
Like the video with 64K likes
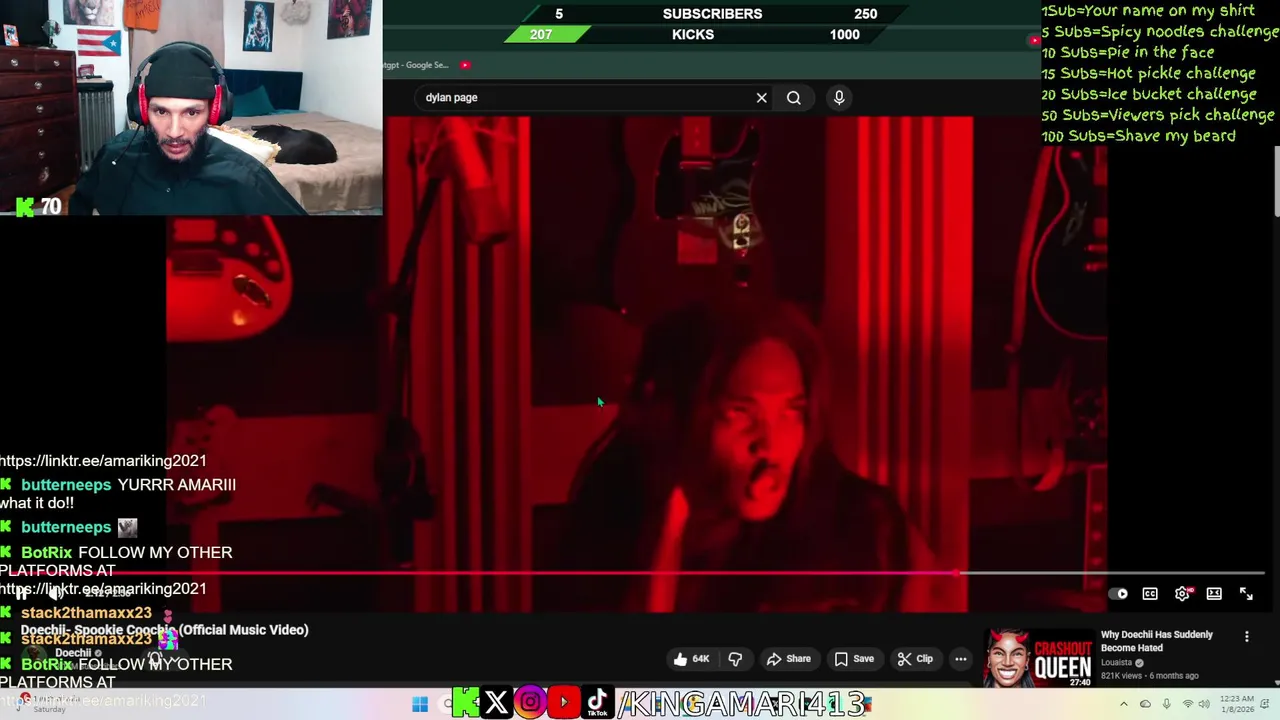click(x=691, y=659)
